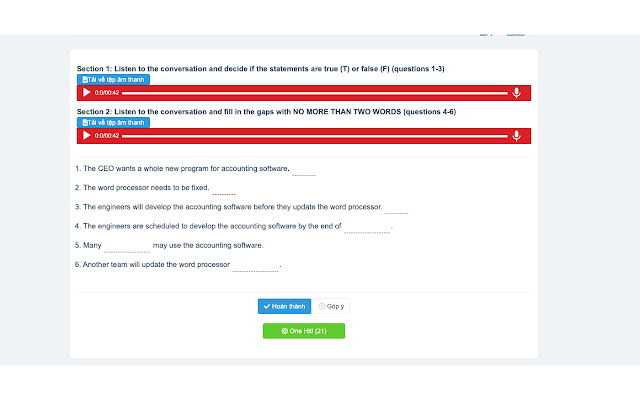
Task: Seek within the Section 2 audio progress bar
Action: (314, 136)
